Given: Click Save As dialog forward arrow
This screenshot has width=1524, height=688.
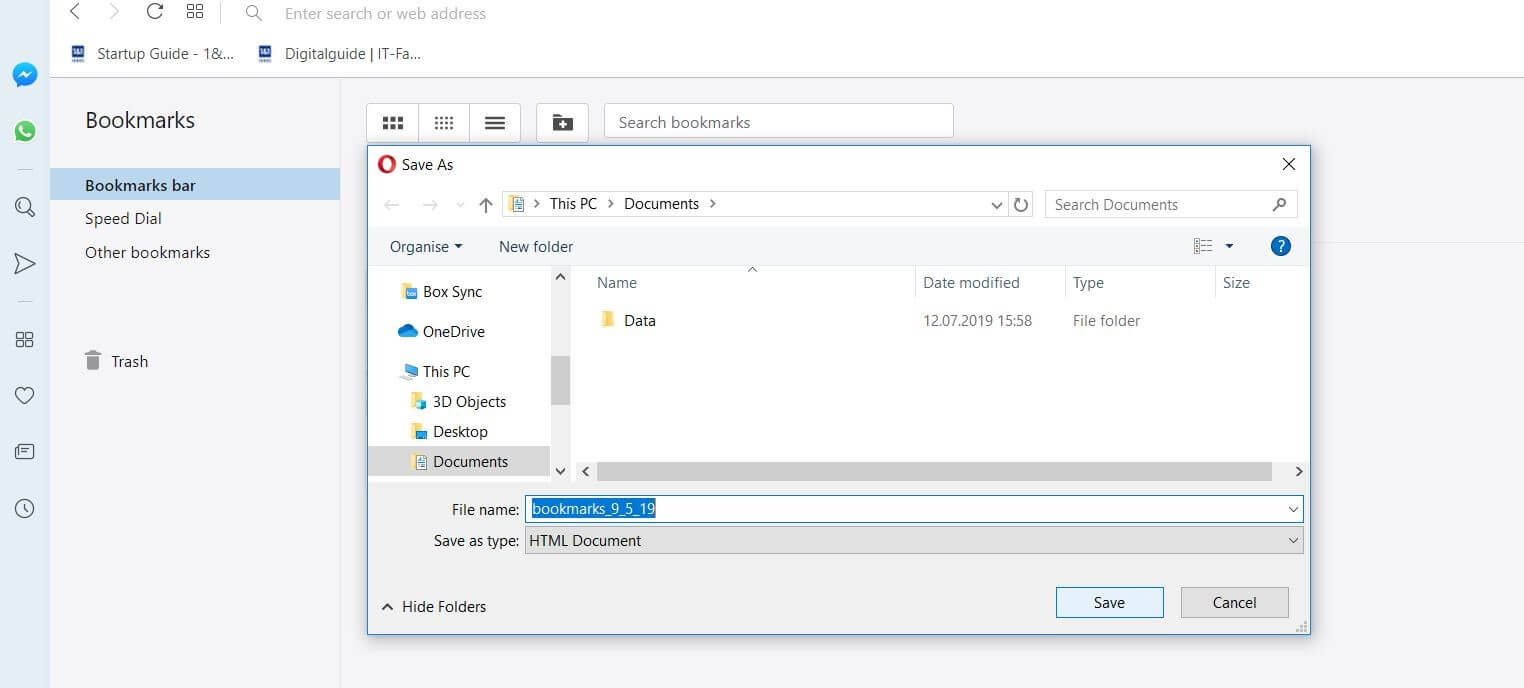Looking at the screenshot, I should [430, 204].
